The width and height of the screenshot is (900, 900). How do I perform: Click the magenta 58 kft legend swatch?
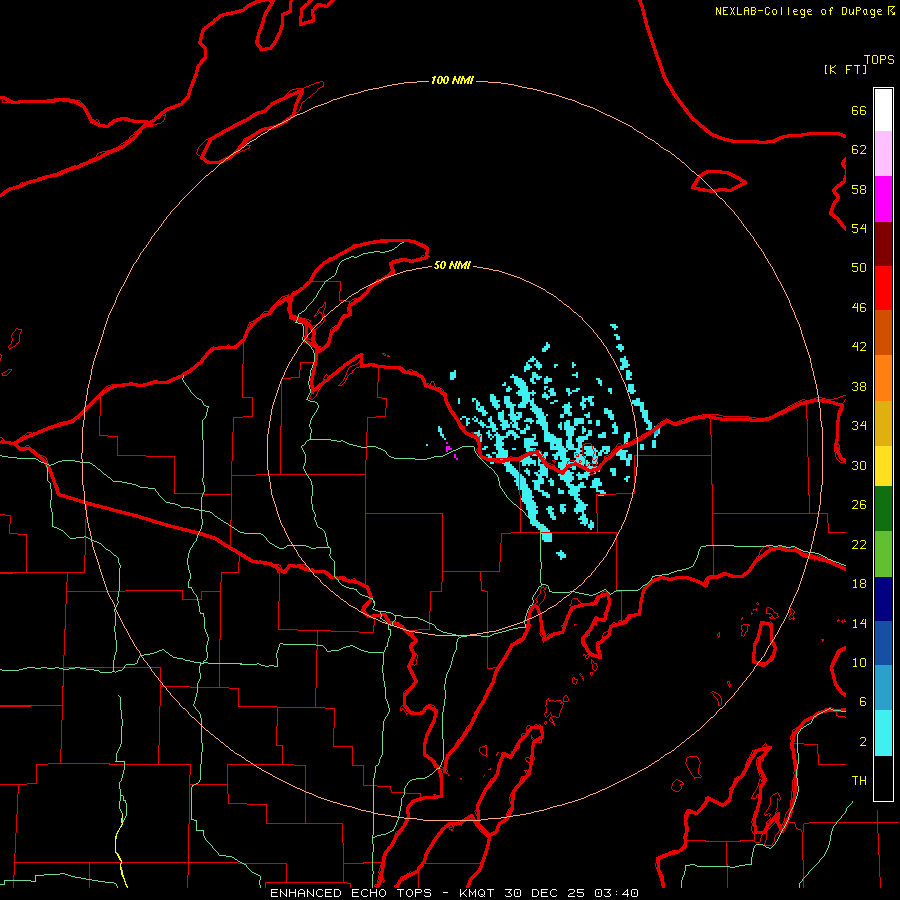point(883,199)
